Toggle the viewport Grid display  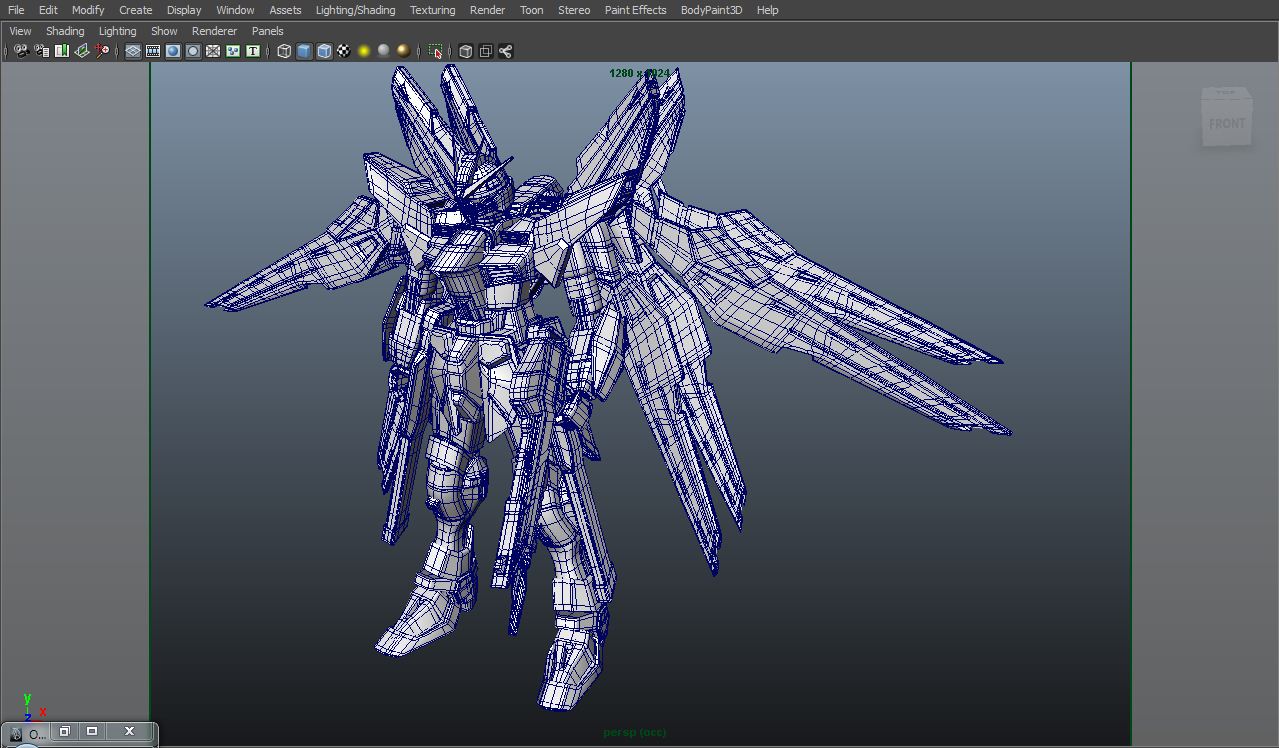(133, 51)
